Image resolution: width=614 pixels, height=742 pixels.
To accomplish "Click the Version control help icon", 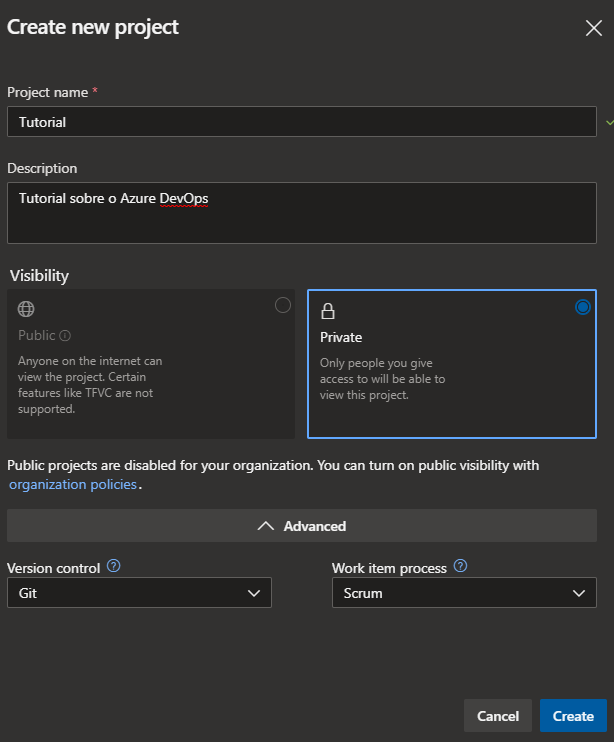I will tap(114, 565).
